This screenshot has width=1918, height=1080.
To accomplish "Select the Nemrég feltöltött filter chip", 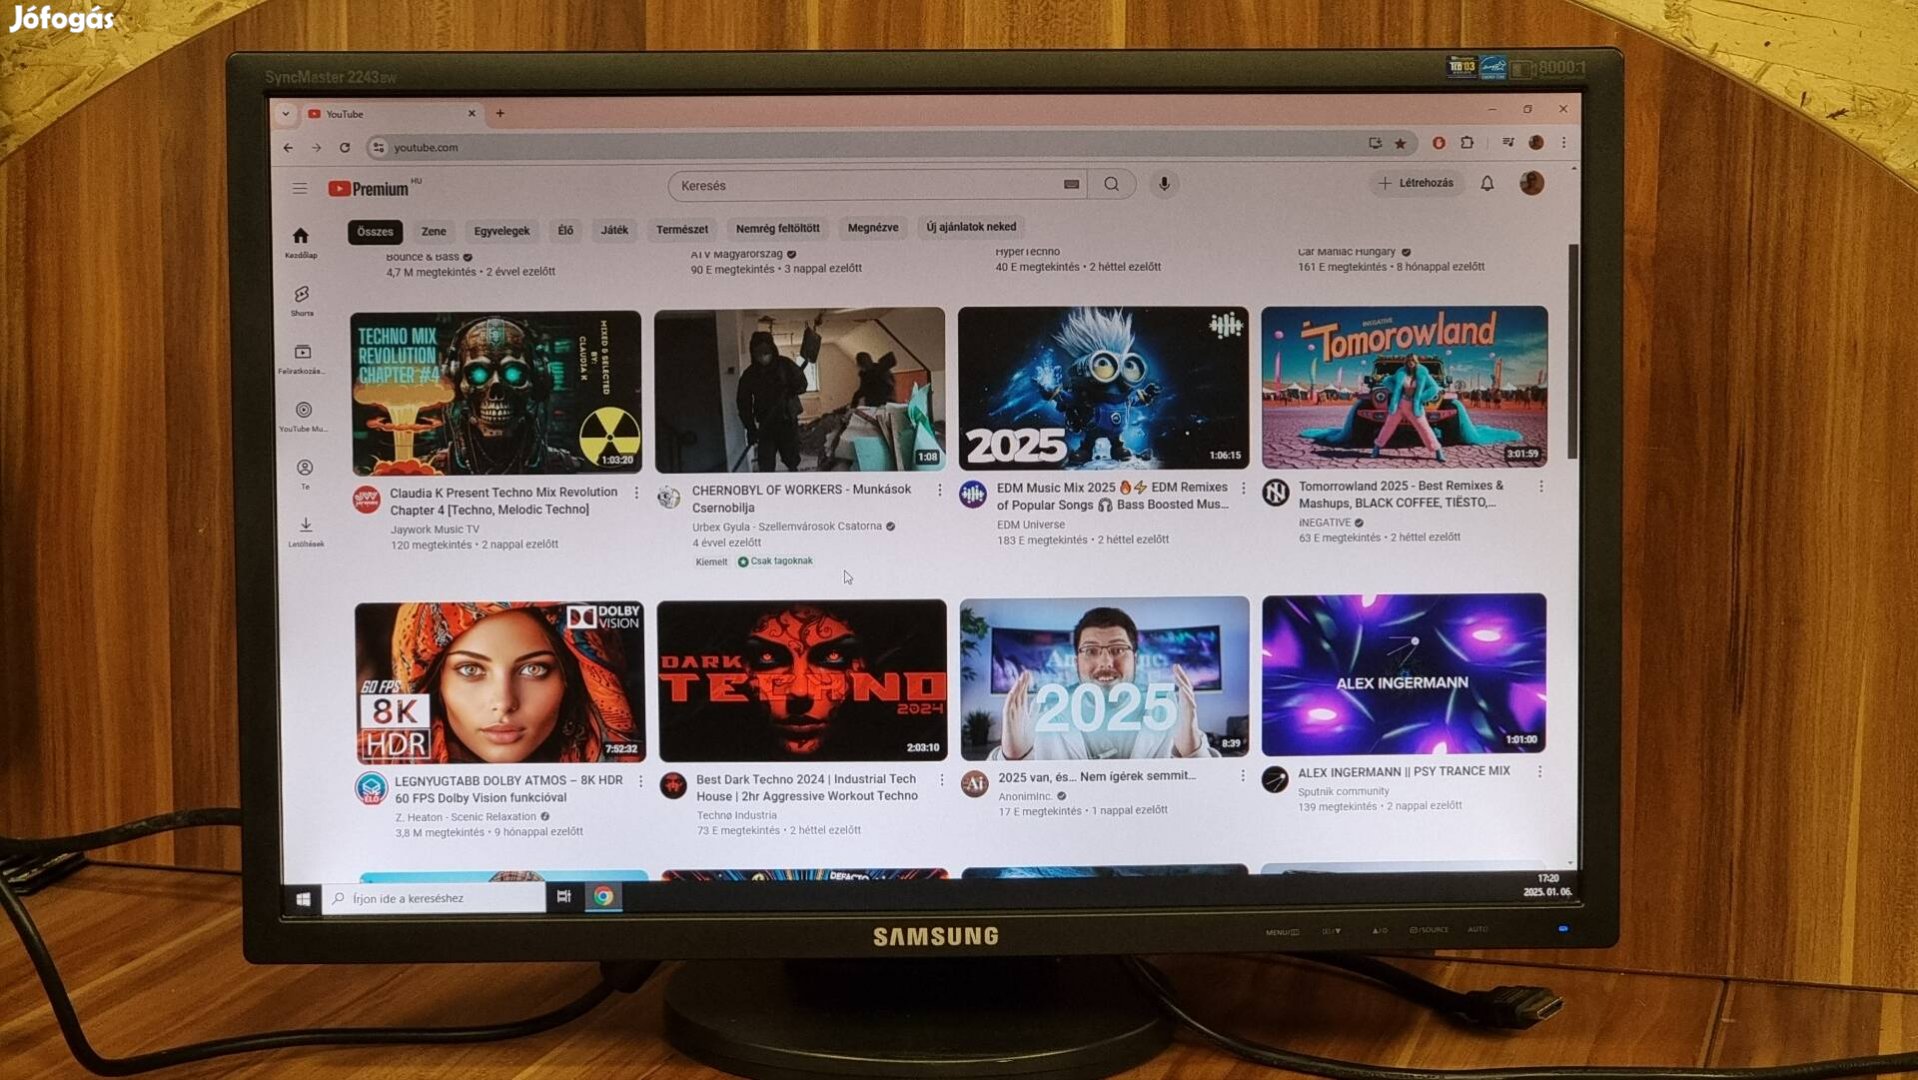I will [x=777, y=228].
